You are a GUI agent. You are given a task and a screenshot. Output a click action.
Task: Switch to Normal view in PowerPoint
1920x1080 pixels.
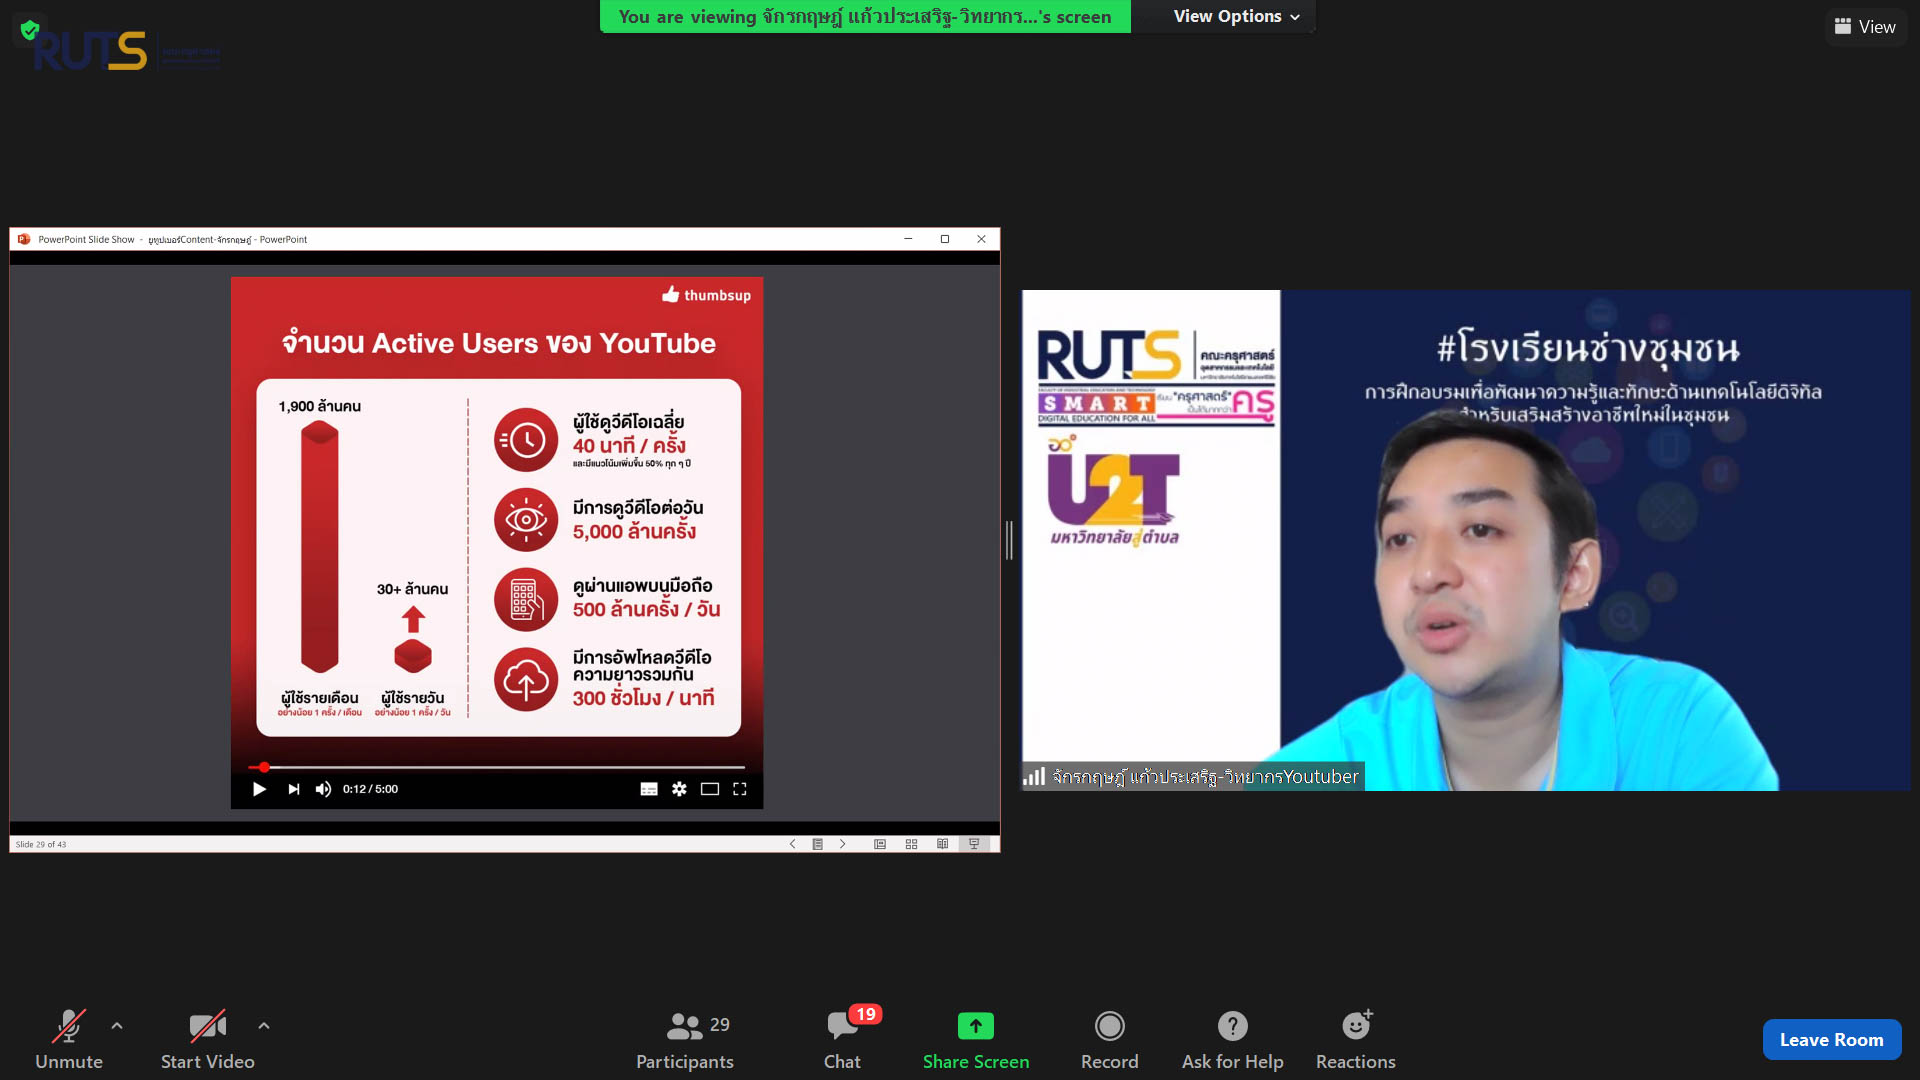880,844
